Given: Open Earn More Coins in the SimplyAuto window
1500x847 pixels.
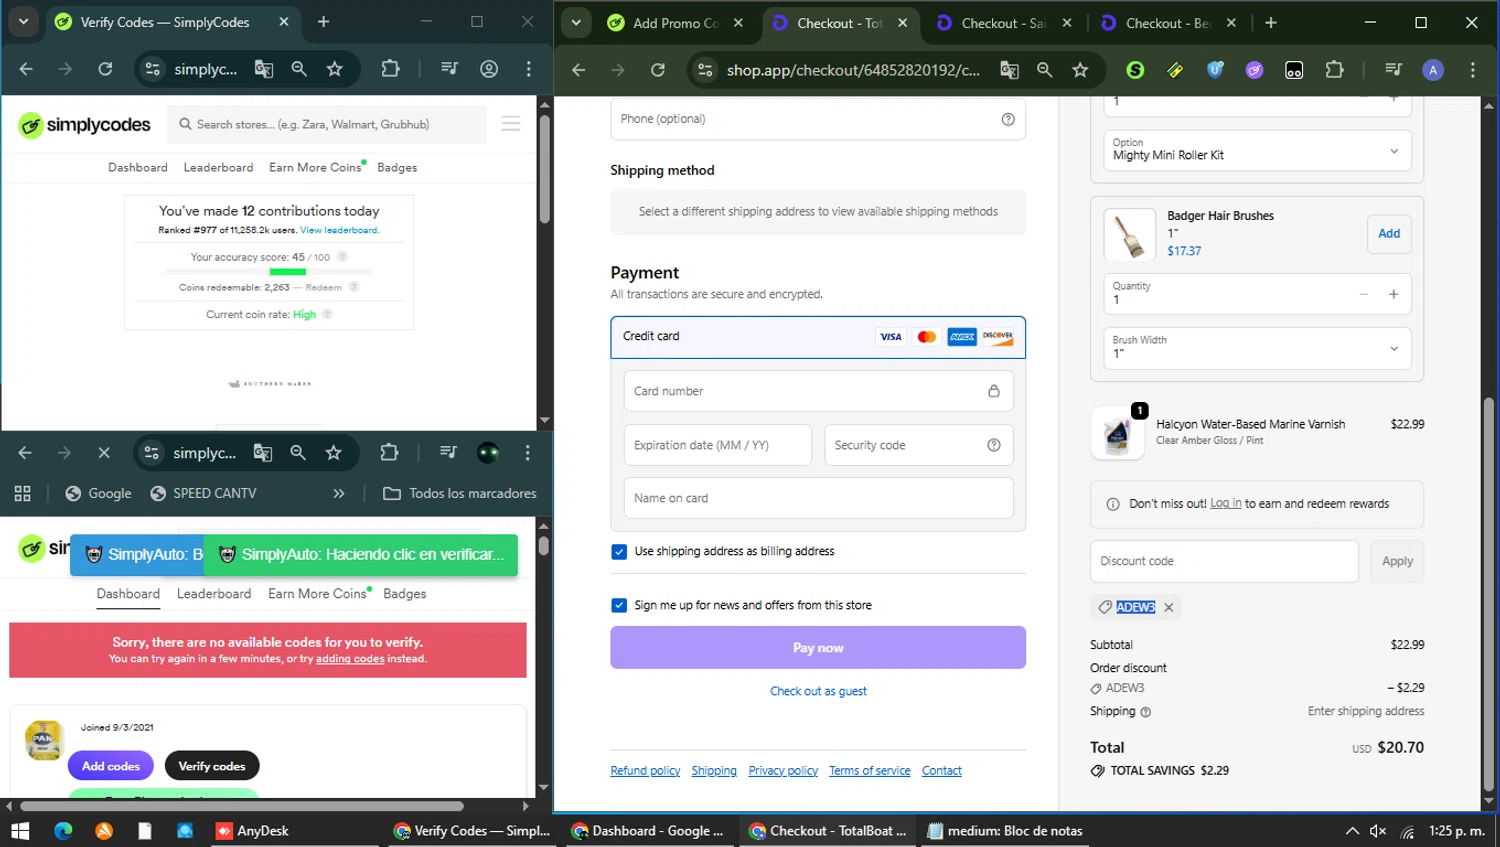Looking at the screenshot, I should pos(317,594).
